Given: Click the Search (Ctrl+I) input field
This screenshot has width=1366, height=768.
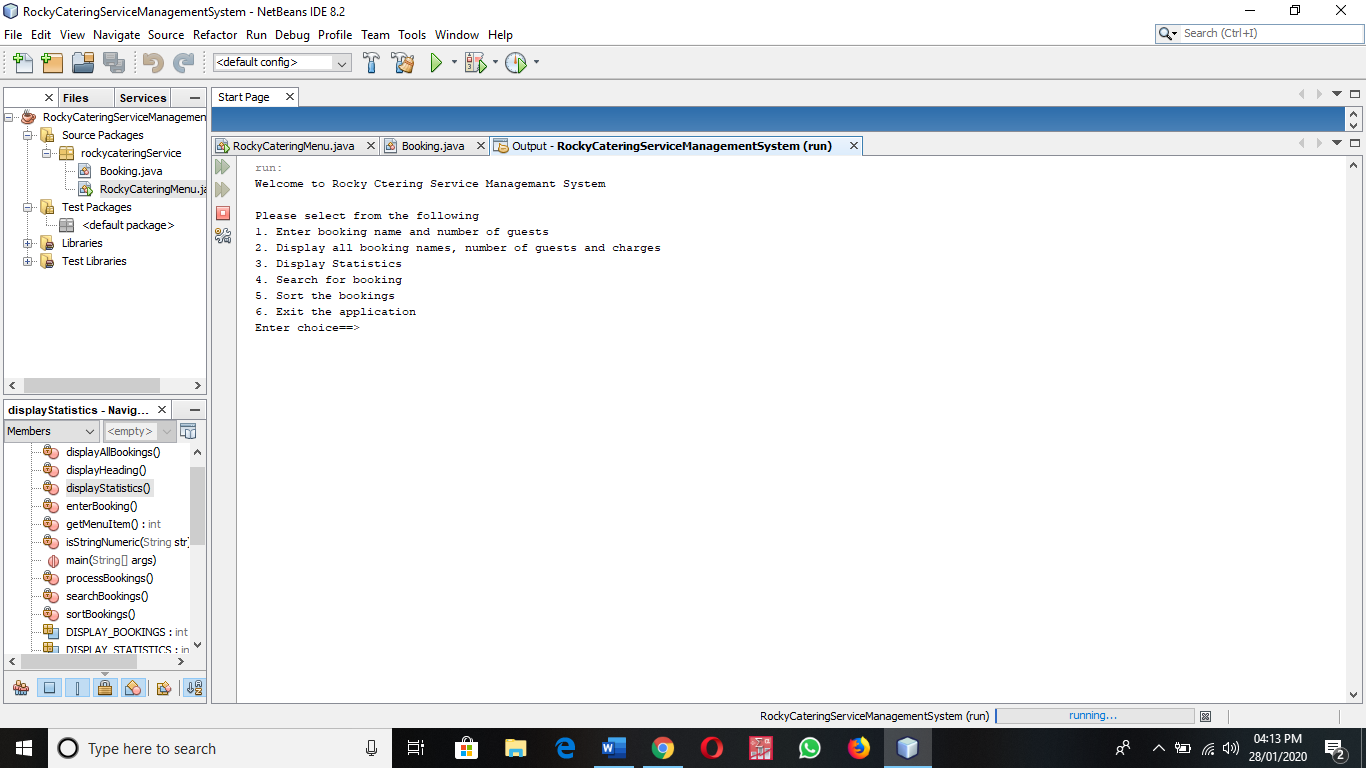Looking at the screenshot, I should (x=1268, y=33).
